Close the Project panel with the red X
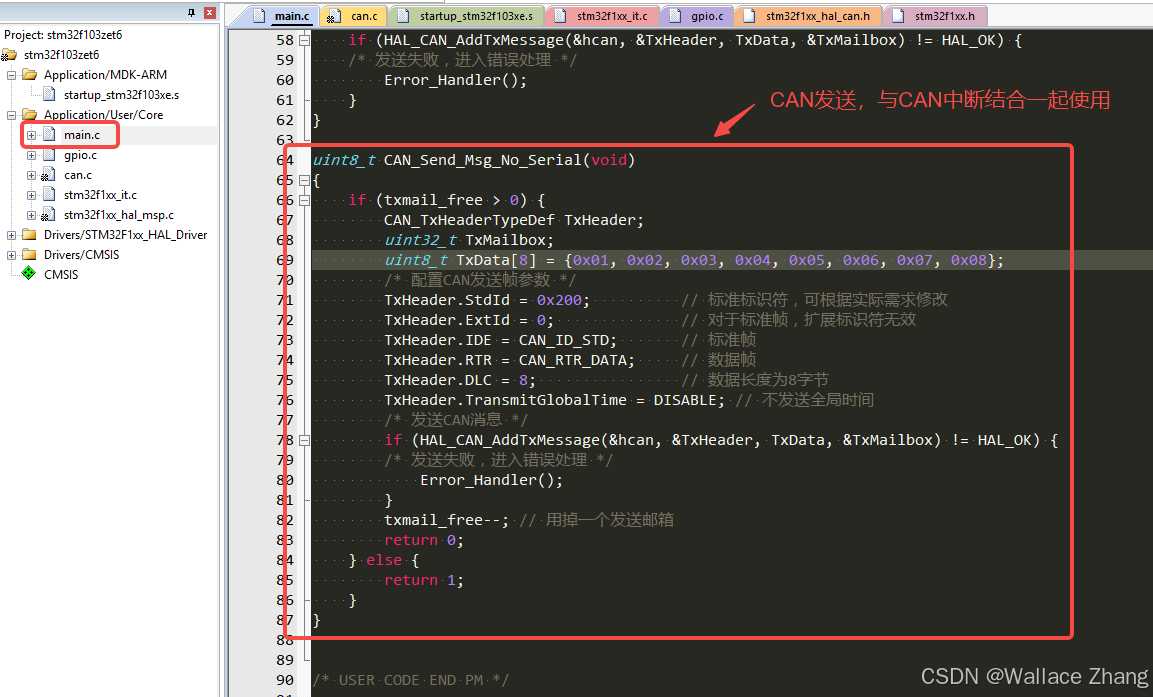 (x=210, y=12)
